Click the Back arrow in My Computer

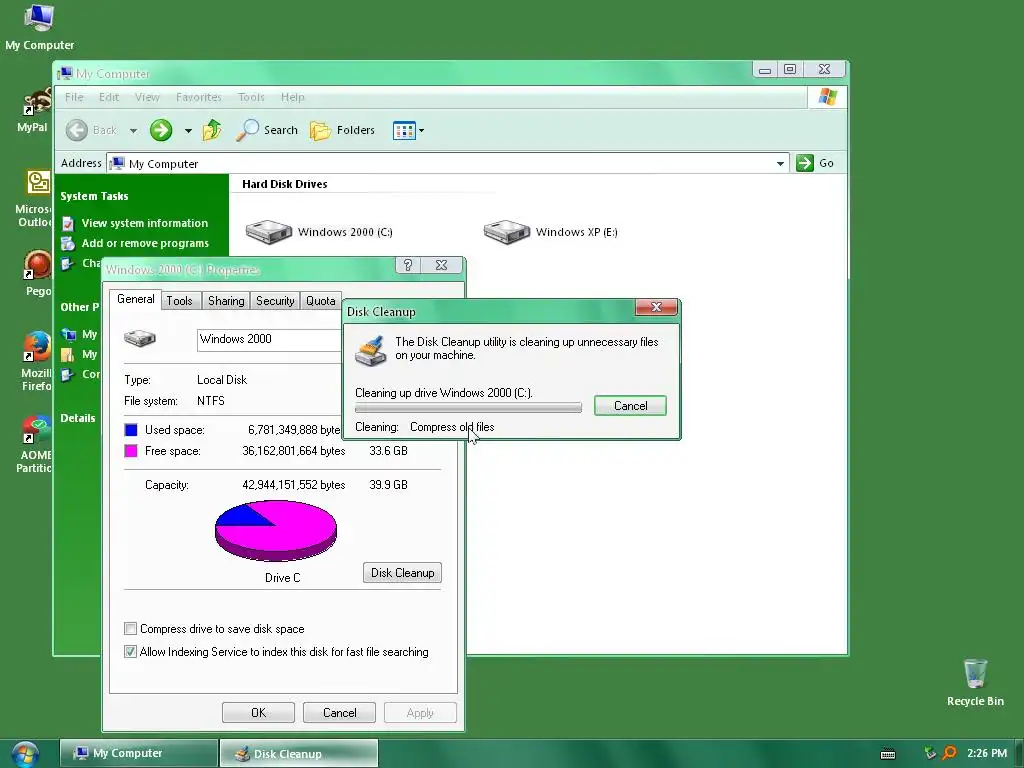click(77, 130)
